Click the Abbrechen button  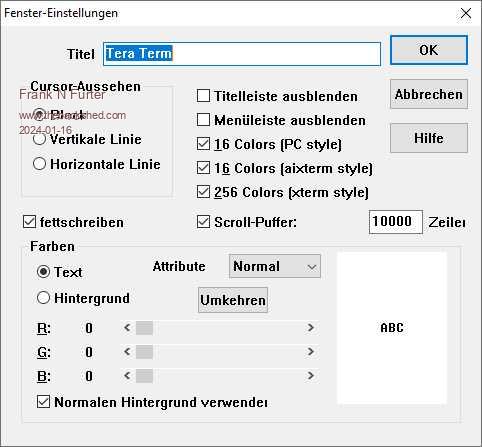429,94
